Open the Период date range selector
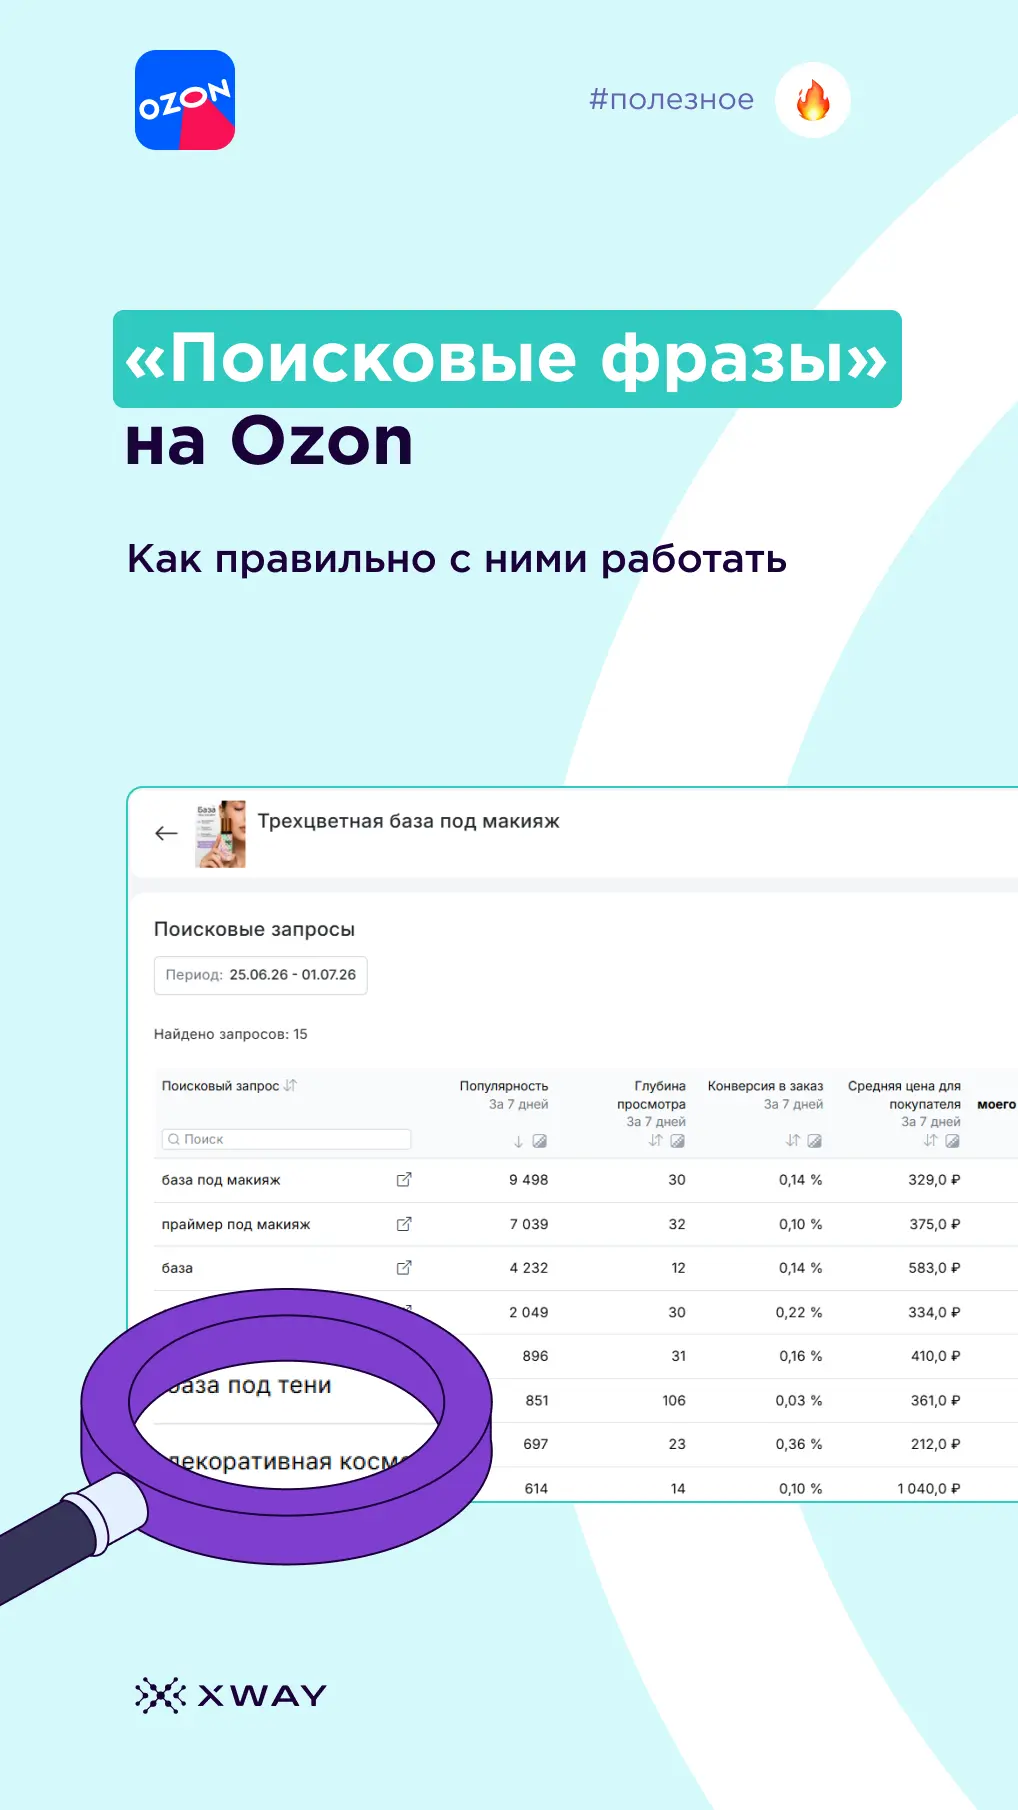The image size is (1018, 1810). 261,975
